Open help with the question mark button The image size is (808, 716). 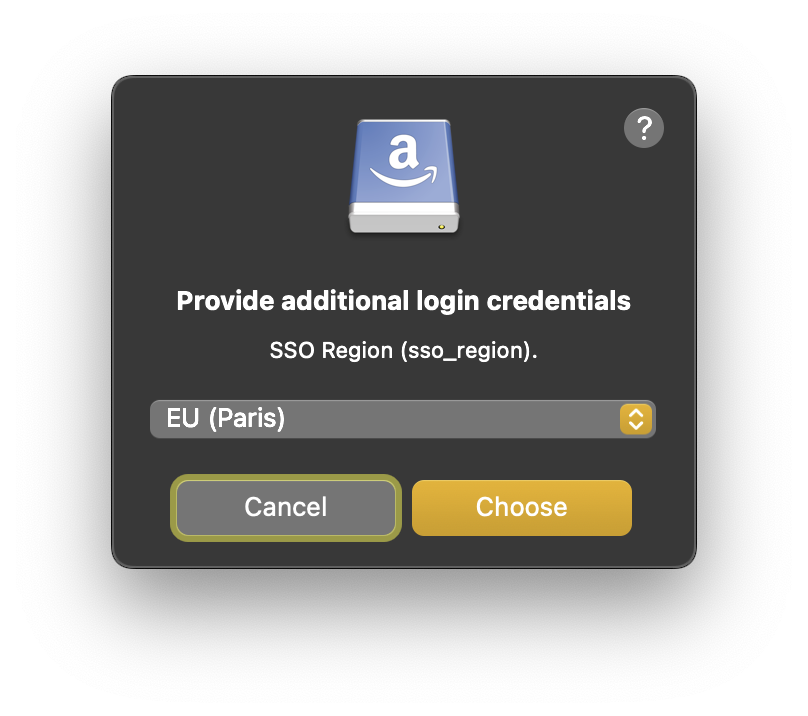[x=644, y=128]
